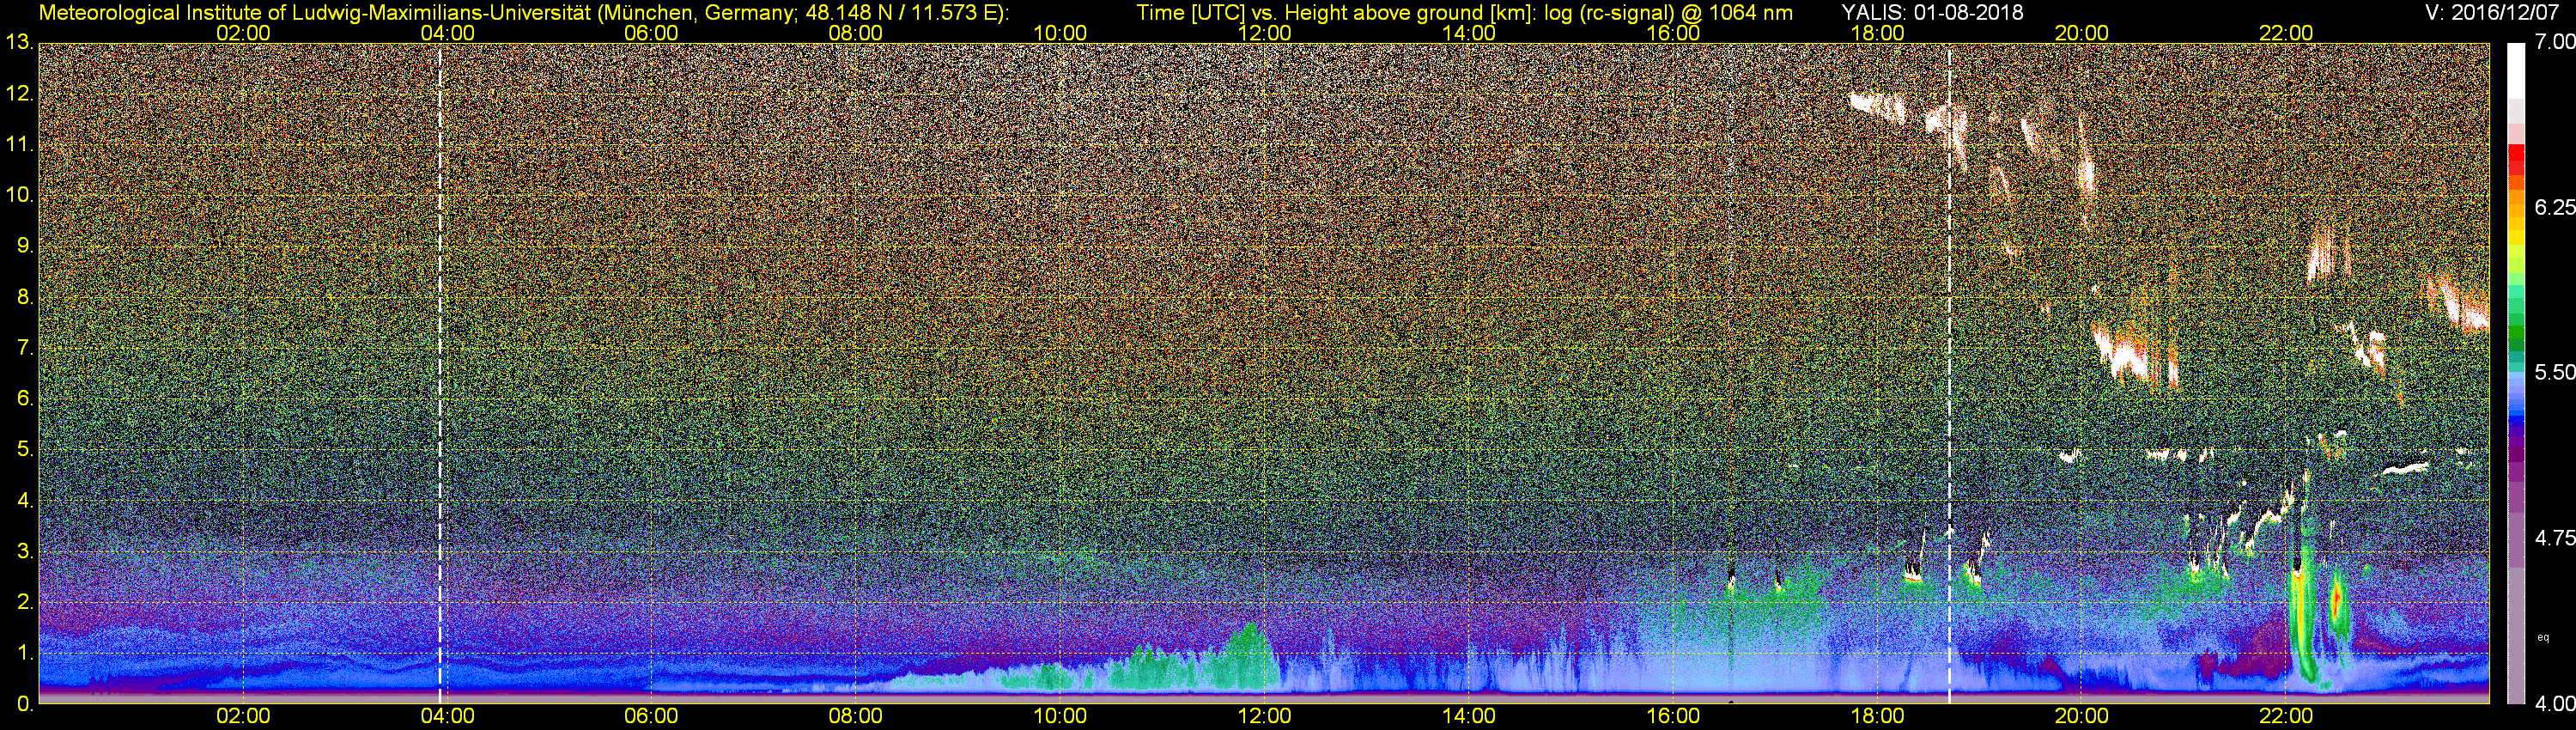This screenshot has width=2576, height=730.
Task: Click the 18:00 label on the bottom time axis
Action: coord(1877,716)
